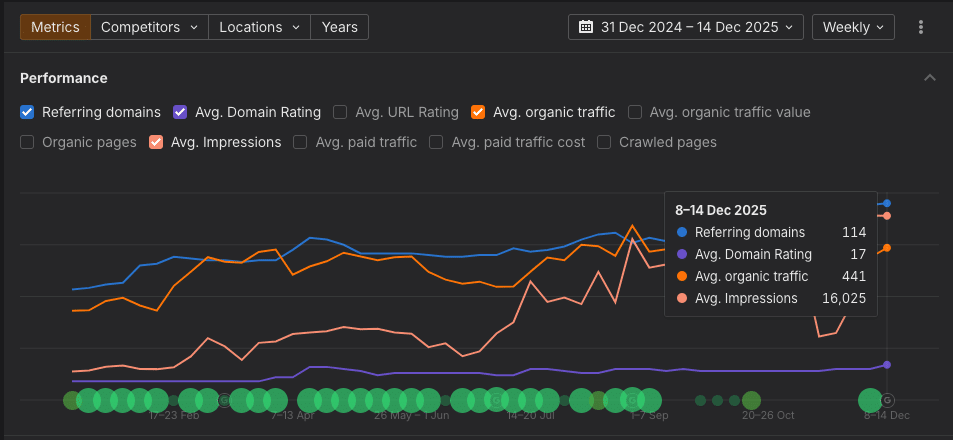This screenshot has width=953, height=440.
Task: Click blue Referring domains endpoint dot on chart
Action: pos(887,203)
